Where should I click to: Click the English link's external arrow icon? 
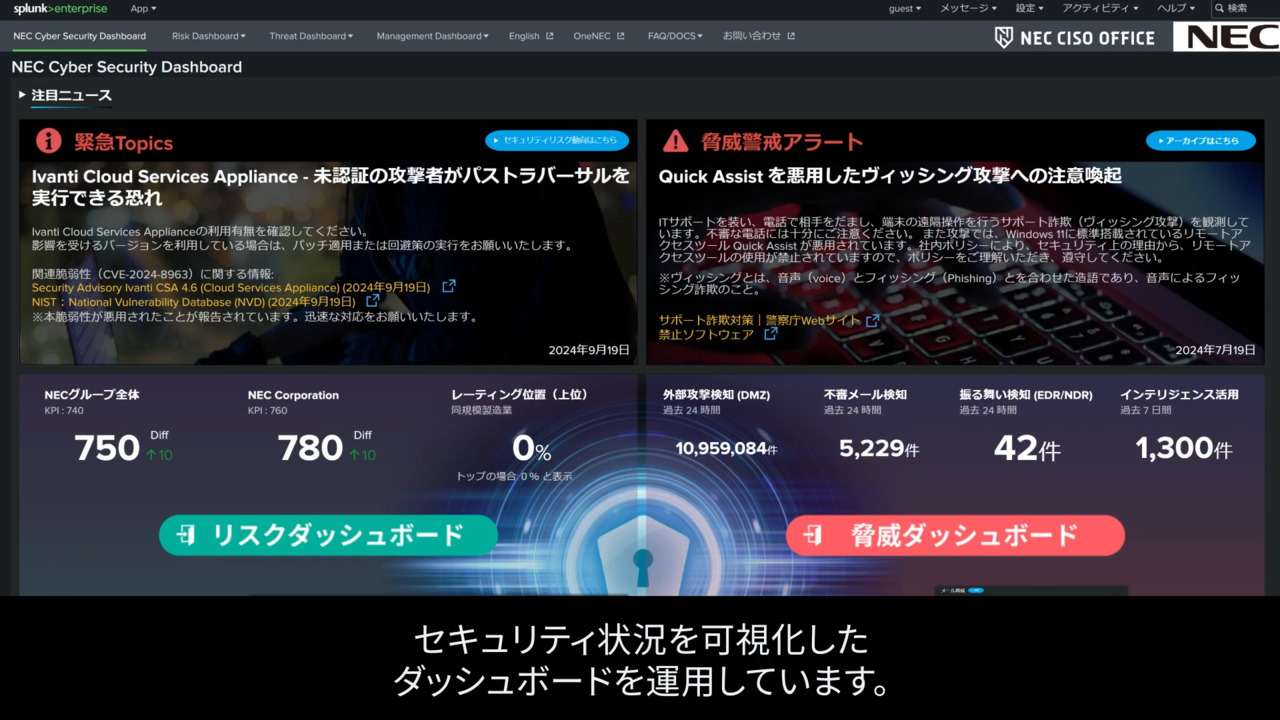click(x=549, y=36)
